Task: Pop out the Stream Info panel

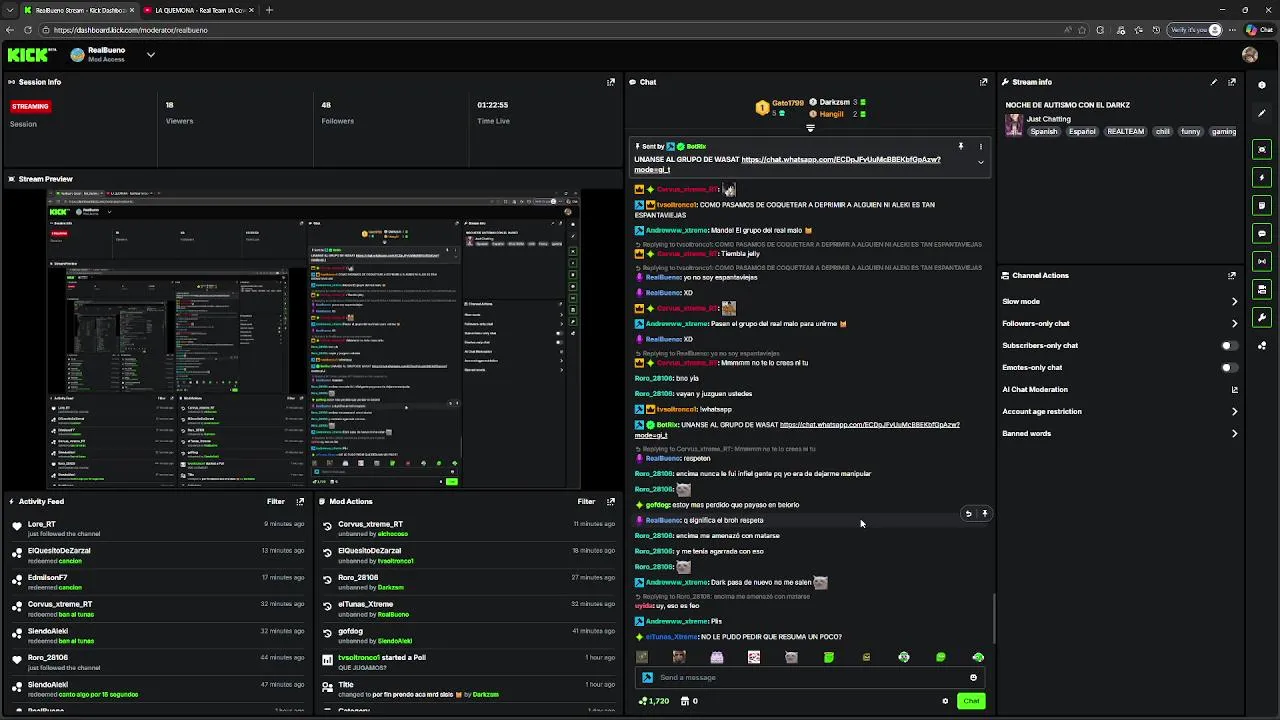Action: (1232, 82)
